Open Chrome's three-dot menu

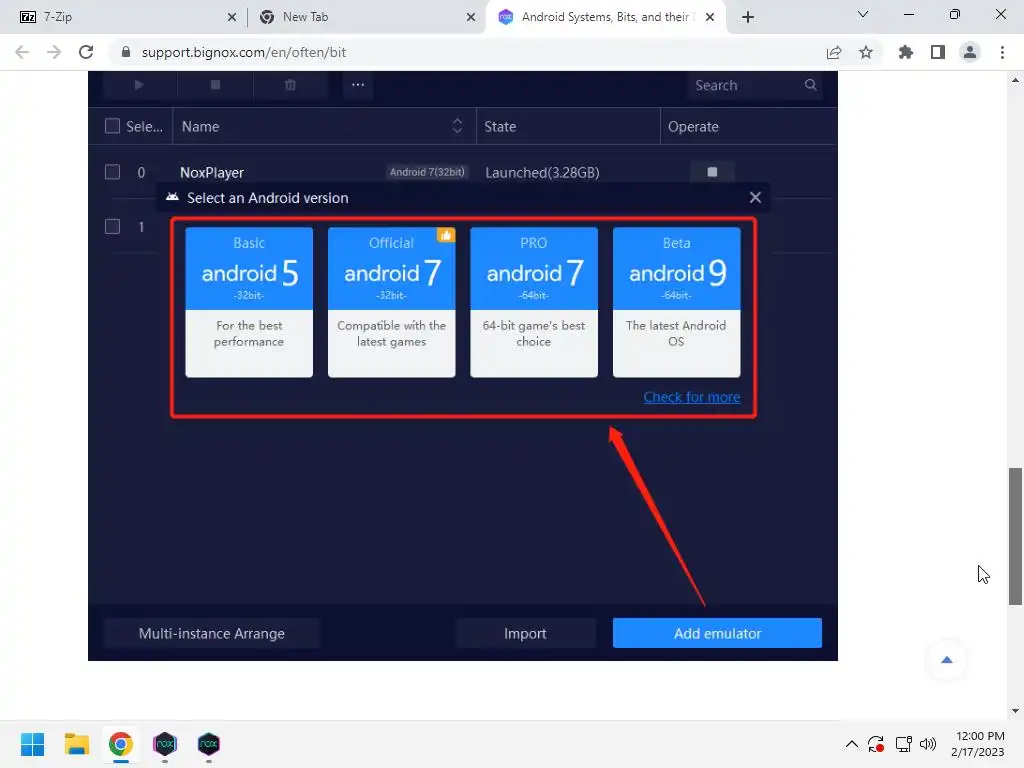(x=1002, y=52)
